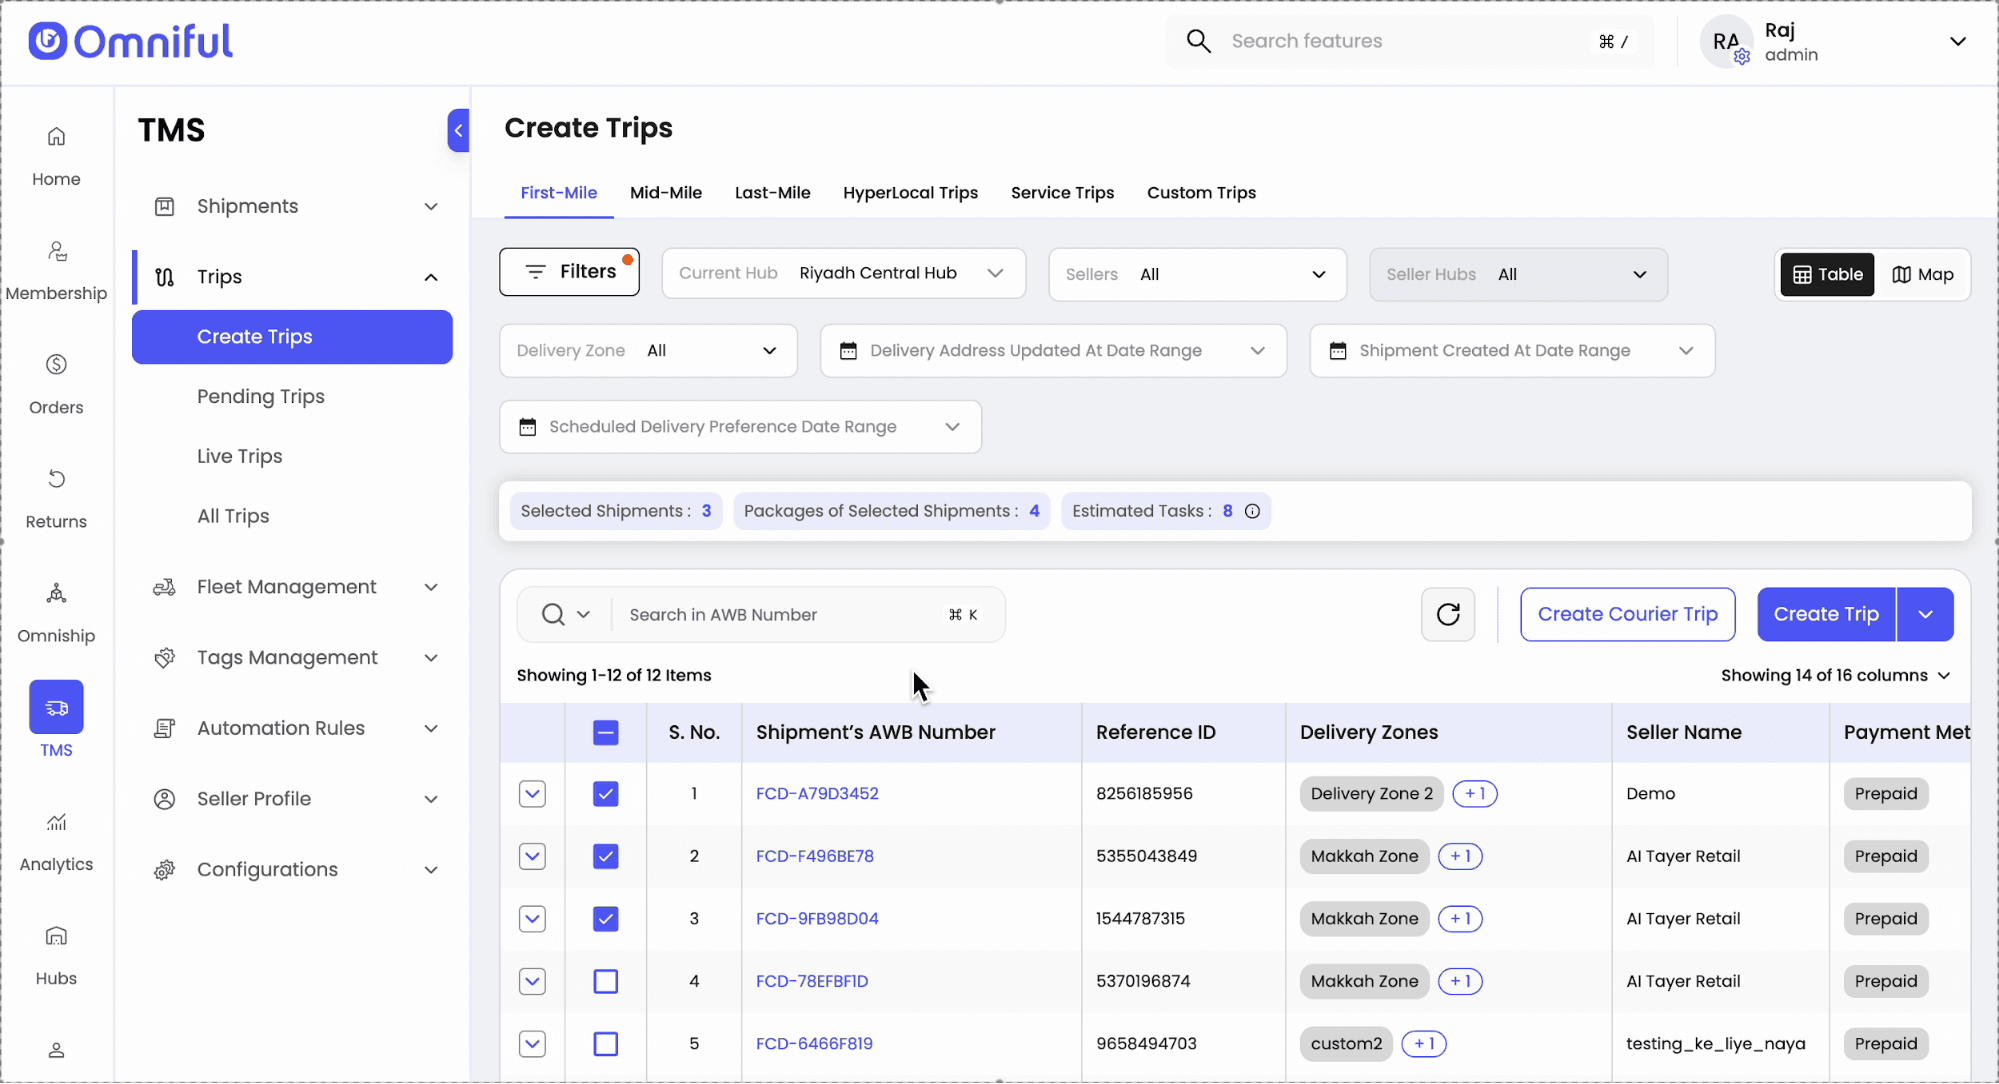Open the Analytics icon in sidebar
The height and width of the screenshot is (1084, 1999).
pos(56,822)
